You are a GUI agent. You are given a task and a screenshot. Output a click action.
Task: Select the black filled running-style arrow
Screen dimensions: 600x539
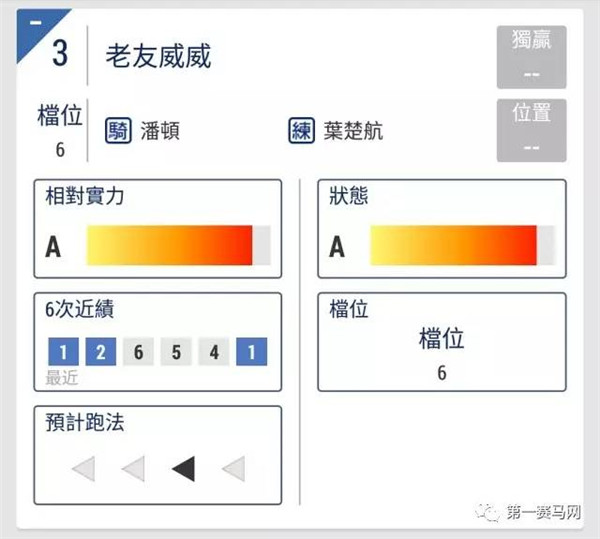[x=184, y=469]
